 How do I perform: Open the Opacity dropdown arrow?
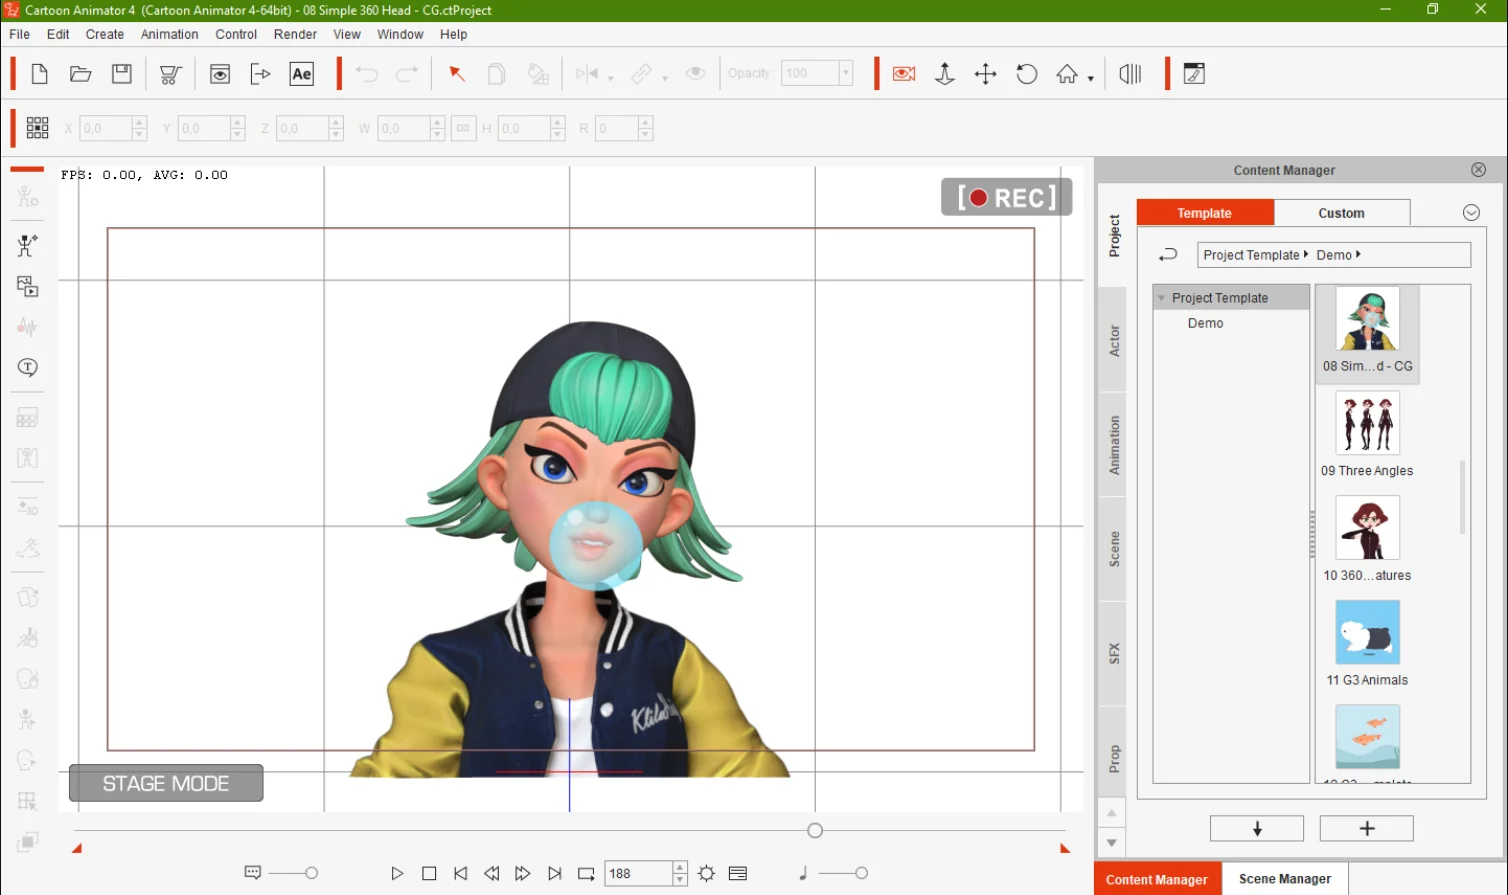point(846,73)
